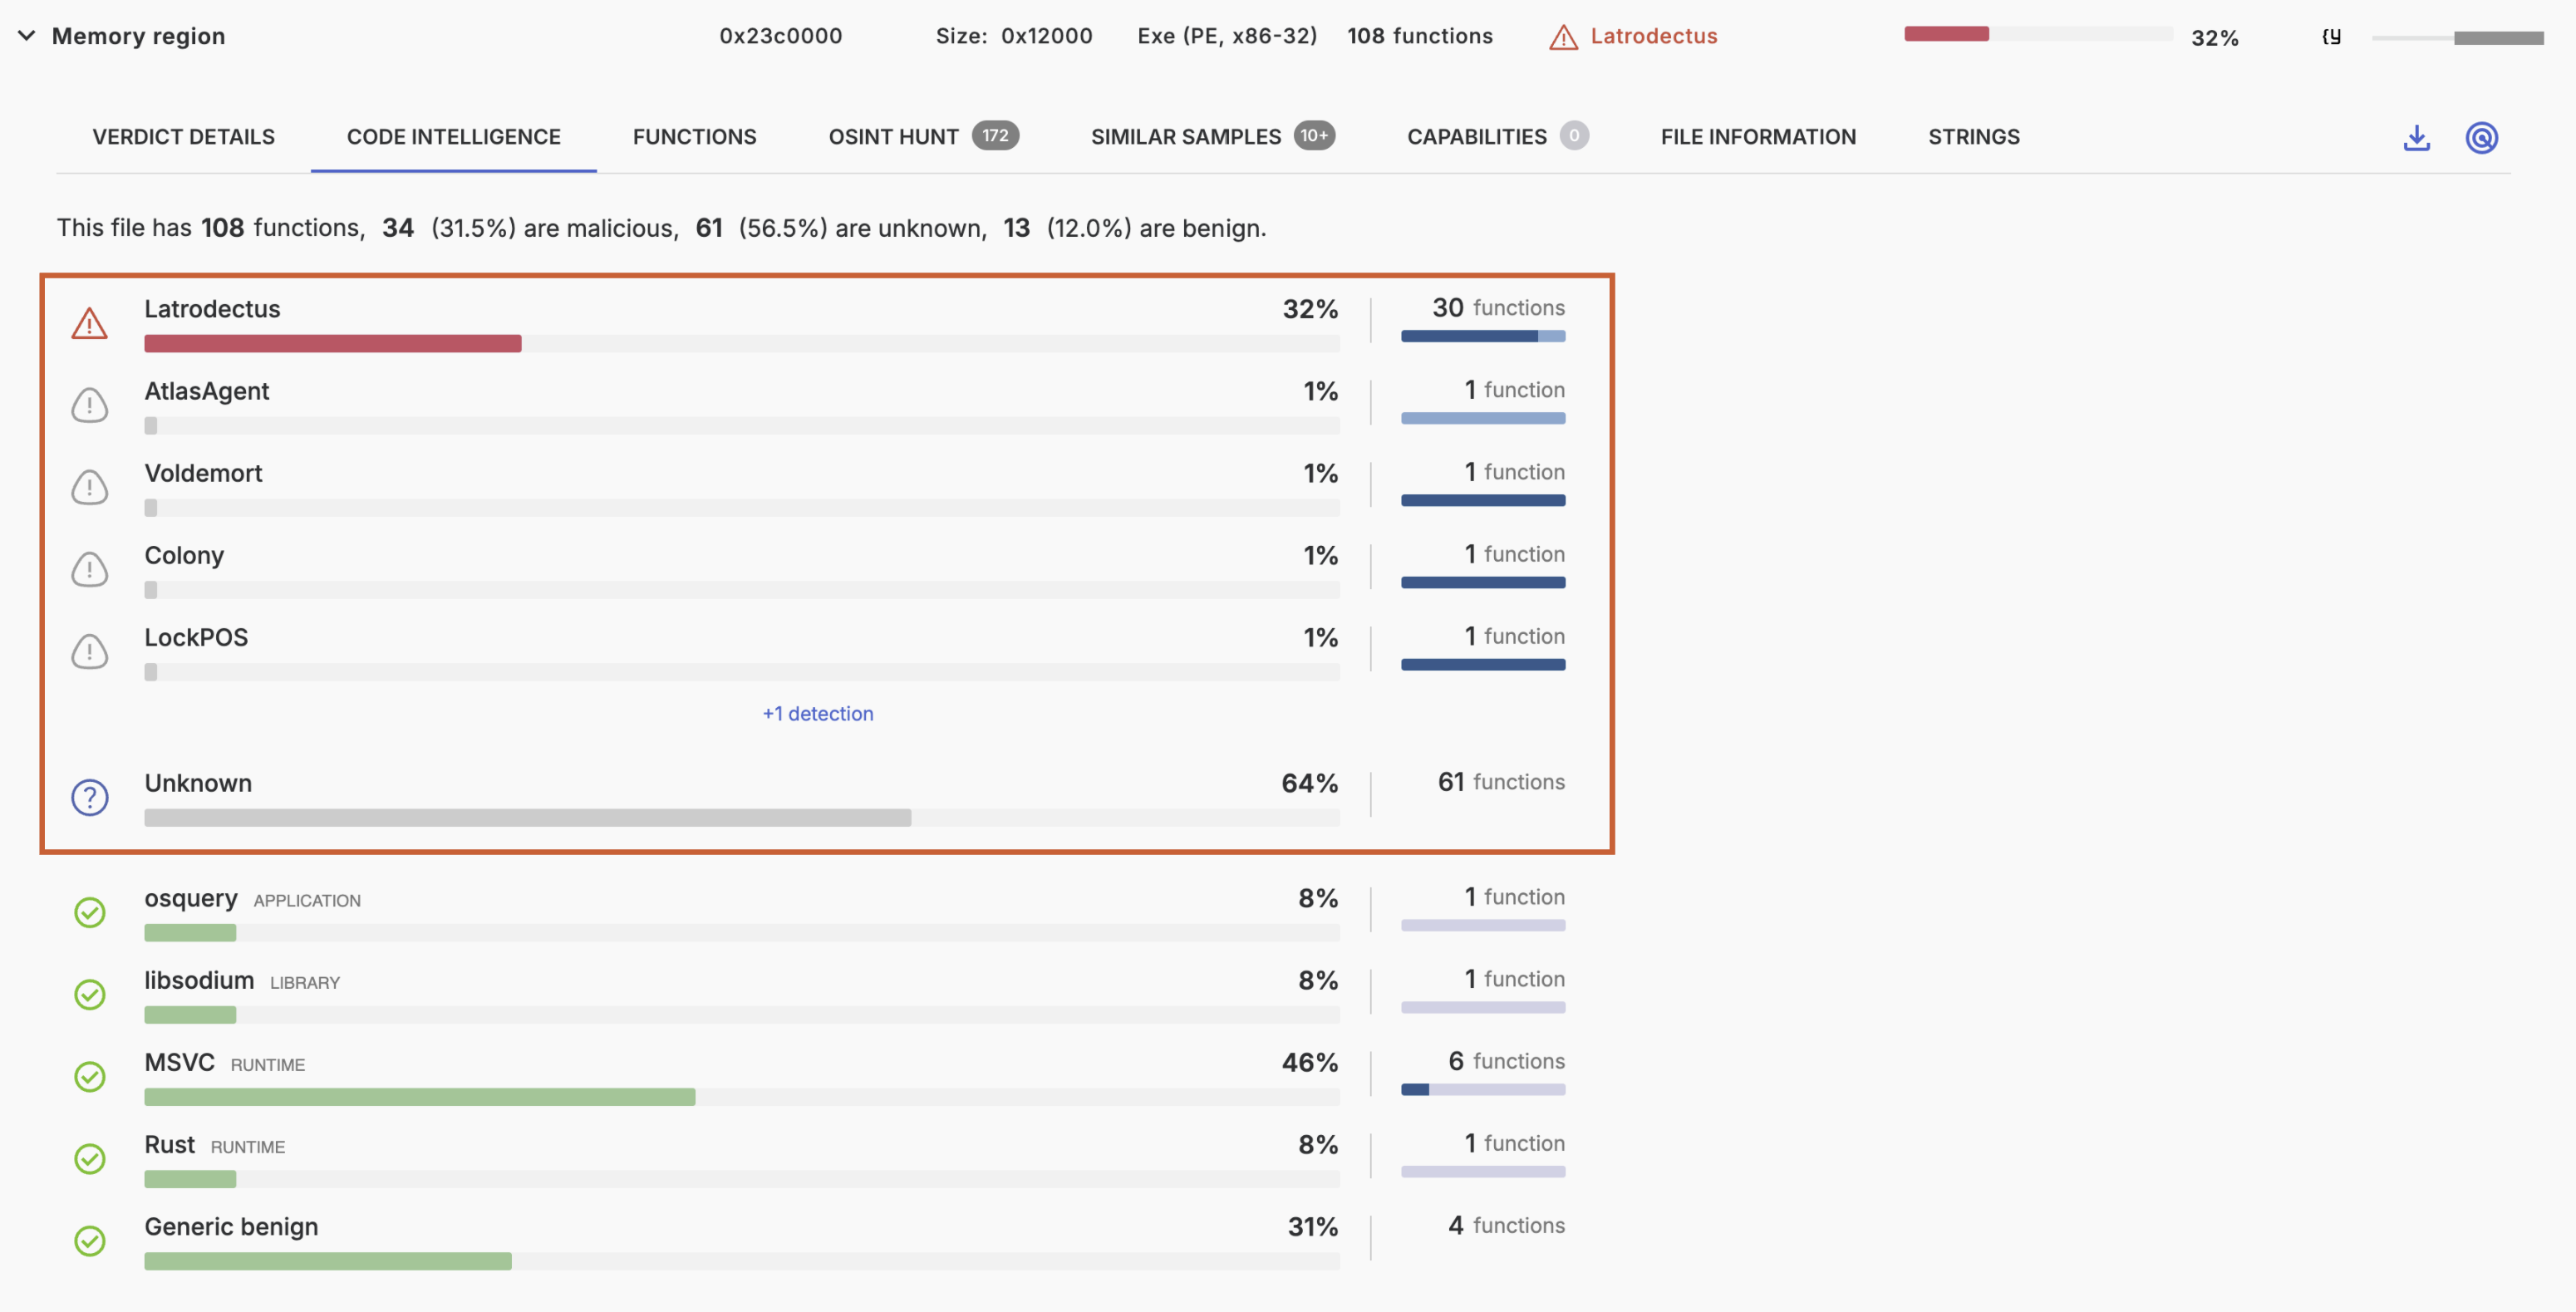The width and height of the screenshot is (2576, 1312).
Task: Expand hidden detections via +1 detection
Action: click(817, 713)
